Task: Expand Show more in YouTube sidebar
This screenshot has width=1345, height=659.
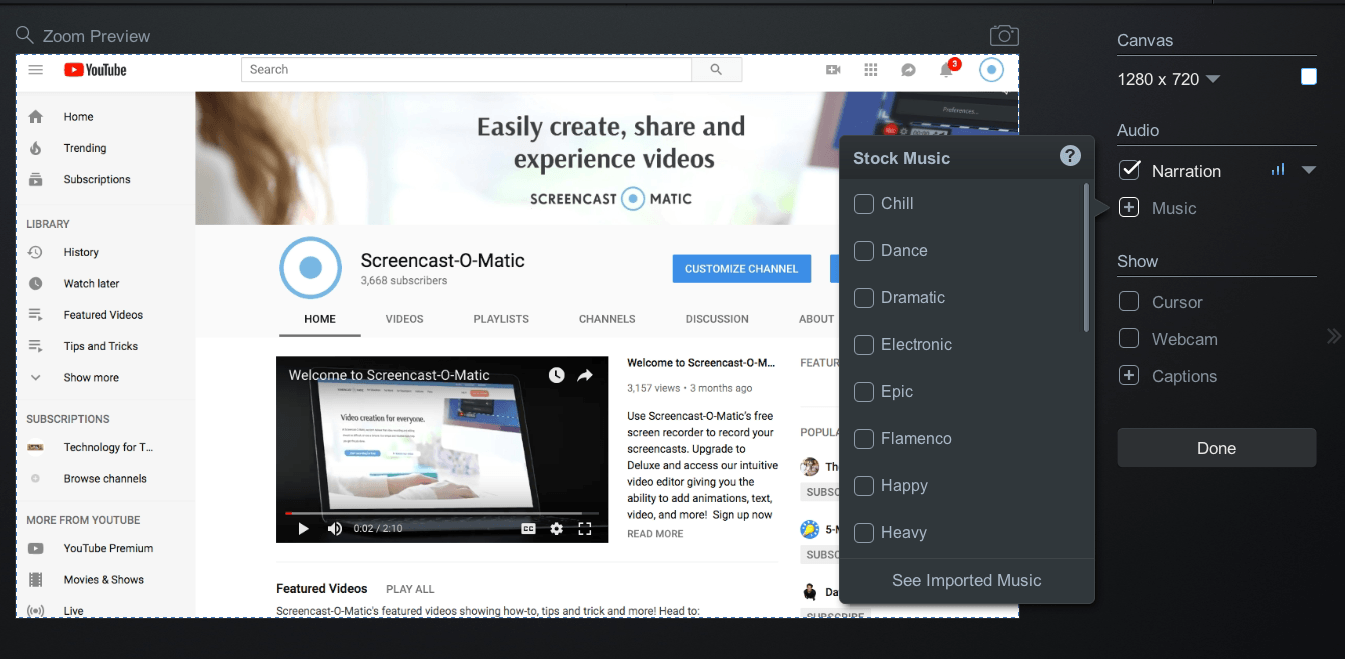Action: [x=90, y=377]
